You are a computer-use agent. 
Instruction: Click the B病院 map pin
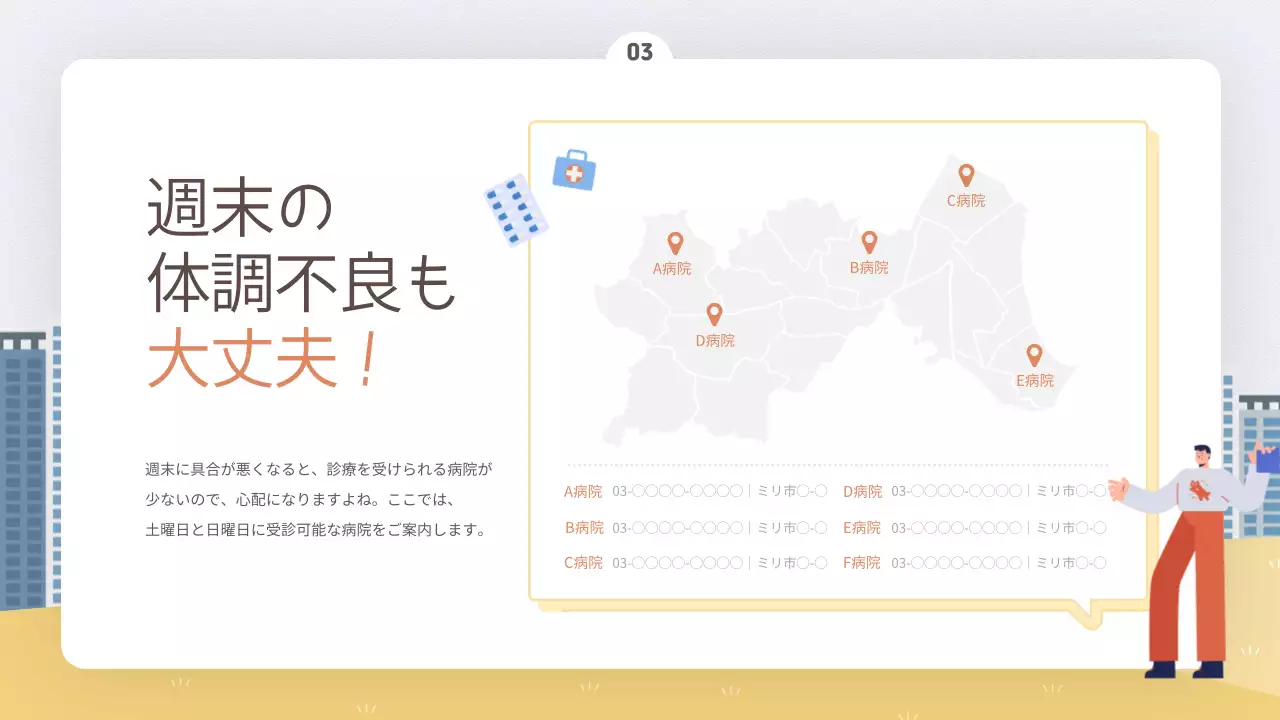[x=869, y=243]
